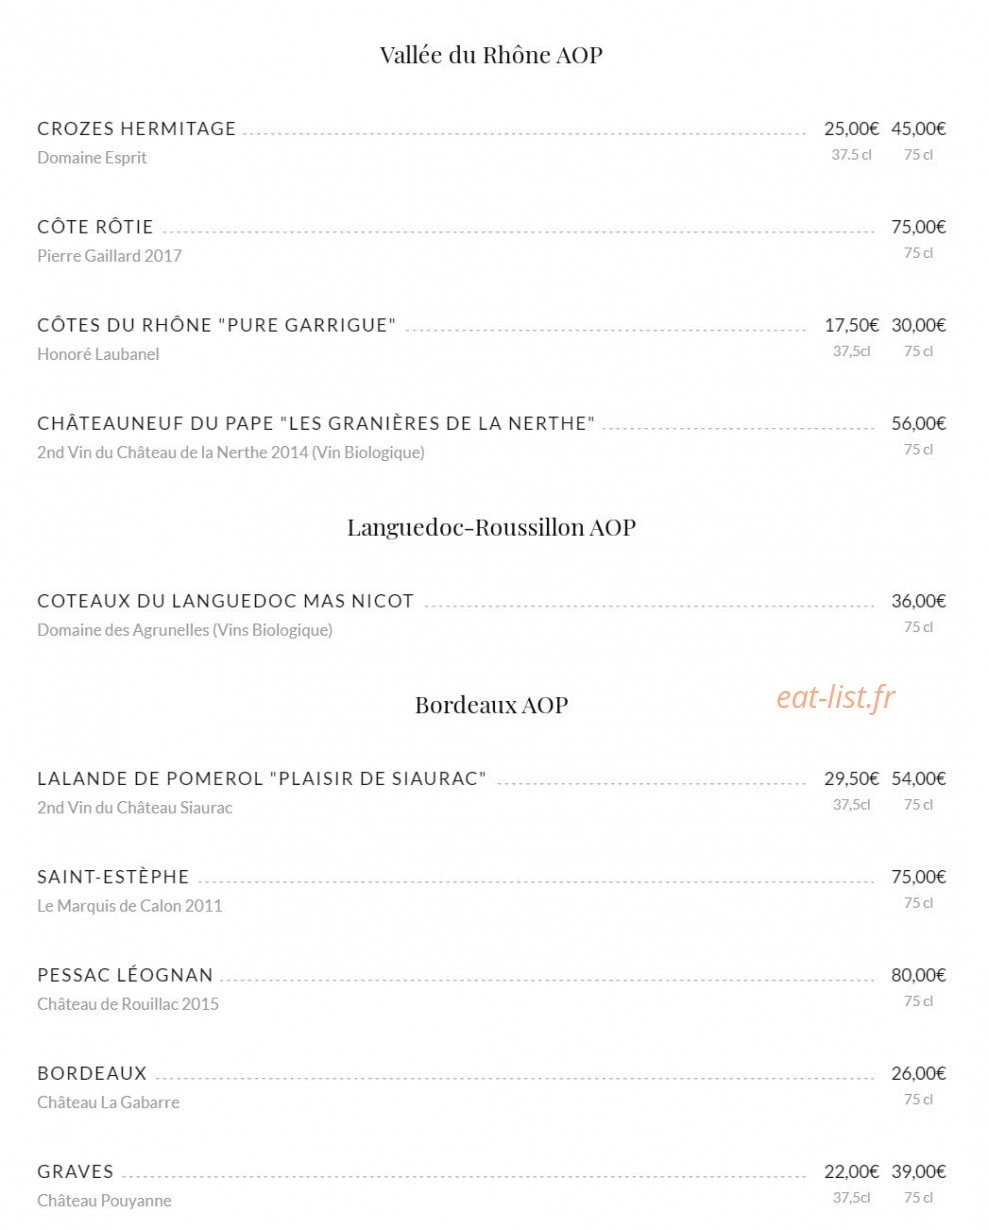Screen dimensions: 989x1230
Task: Click the 29,50€ Lalande de Pomerol price
Action: 851,778
